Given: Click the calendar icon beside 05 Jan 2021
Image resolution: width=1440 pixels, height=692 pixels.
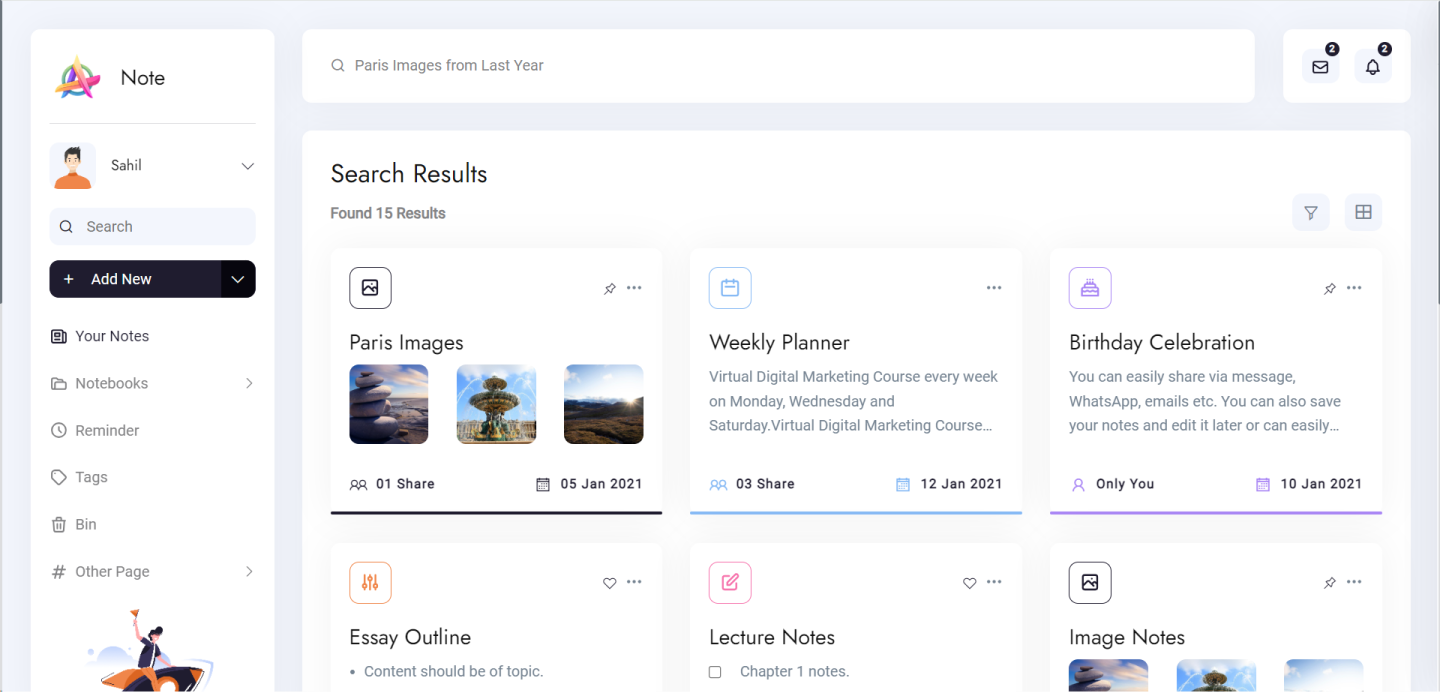Looking at the screenshot, I should 543,485.
